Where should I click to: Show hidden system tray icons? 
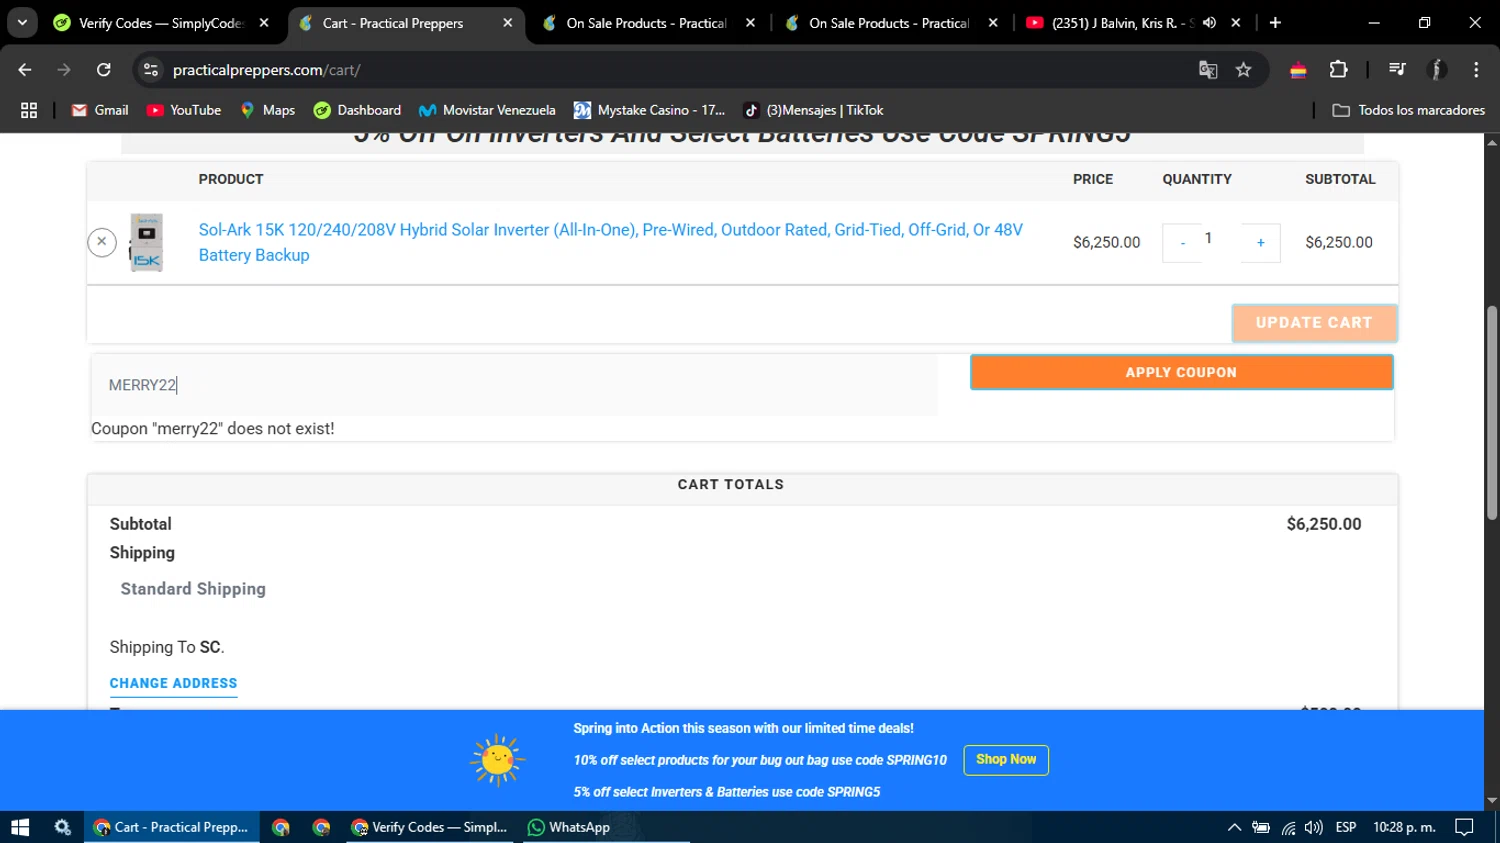point(1234,827)
